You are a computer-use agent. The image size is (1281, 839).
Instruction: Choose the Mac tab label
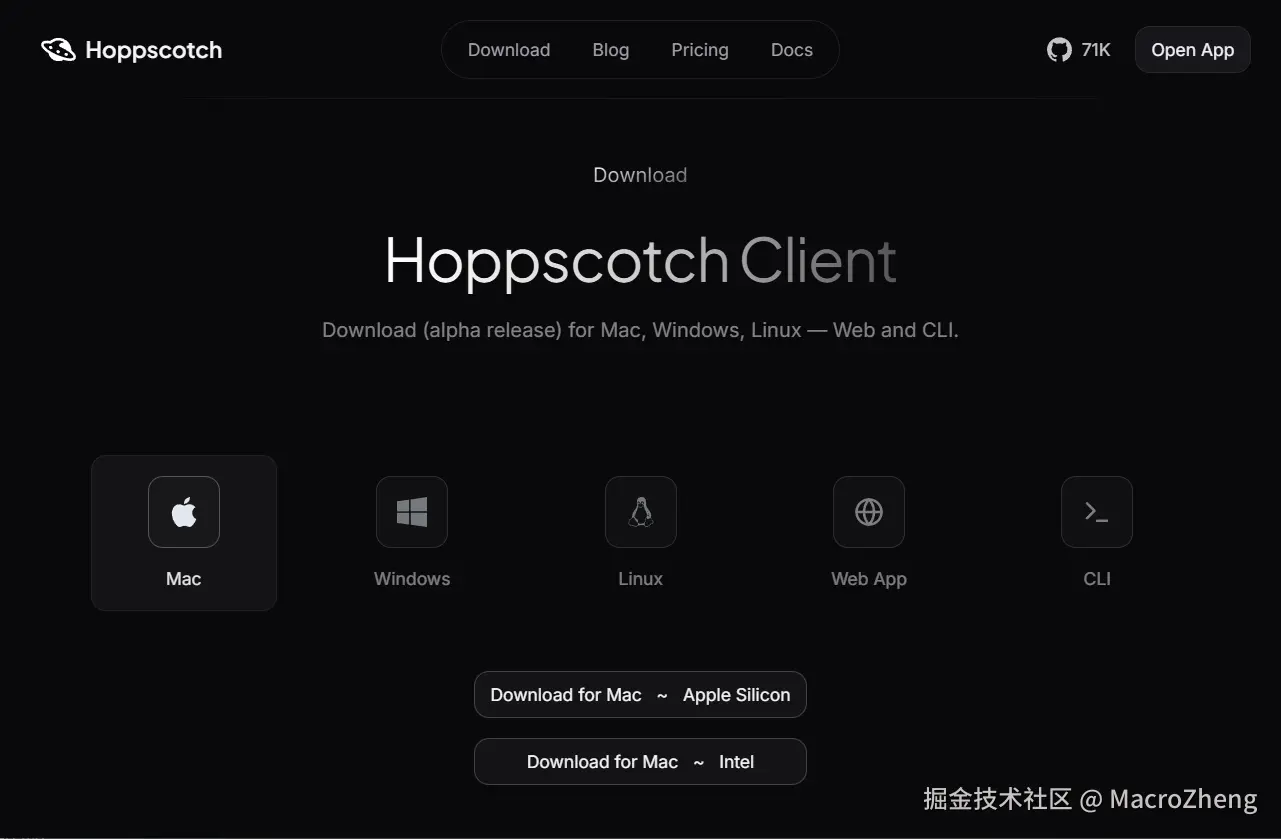(184, 579)
